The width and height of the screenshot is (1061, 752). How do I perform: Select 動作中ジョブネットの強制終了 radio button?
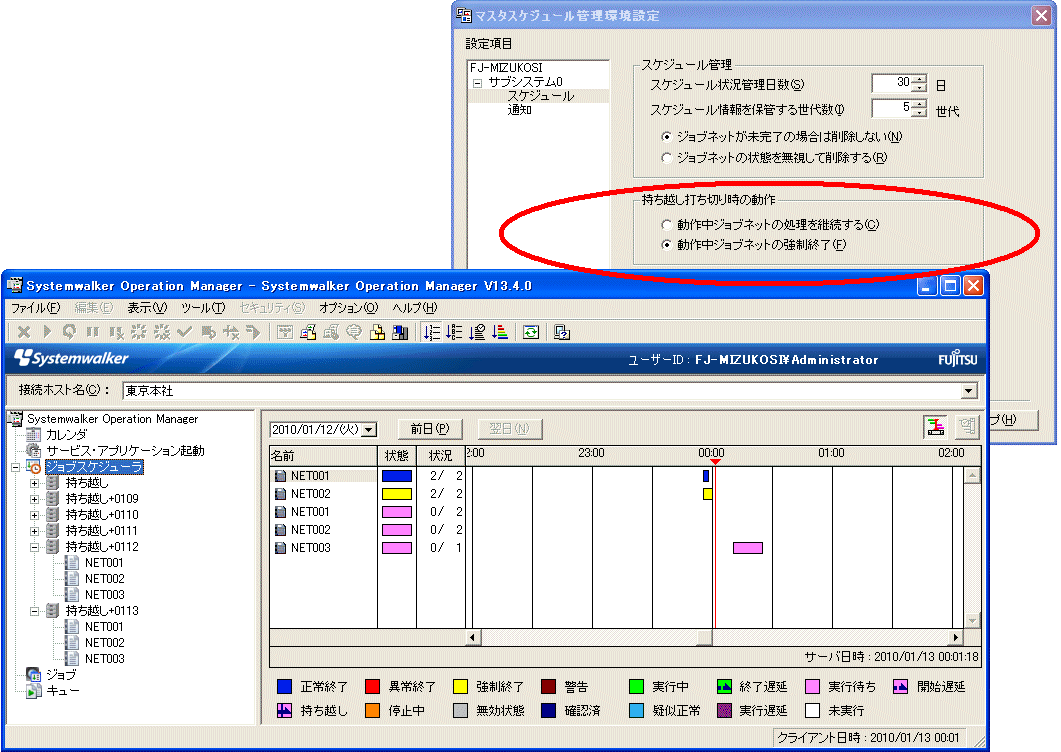(x=667, y=244)
